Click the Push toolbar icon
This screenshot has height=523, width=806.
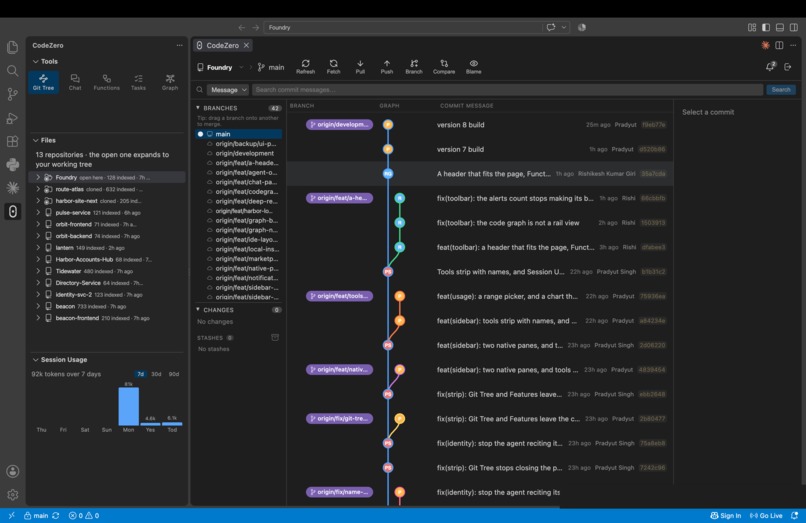[387, 66]
